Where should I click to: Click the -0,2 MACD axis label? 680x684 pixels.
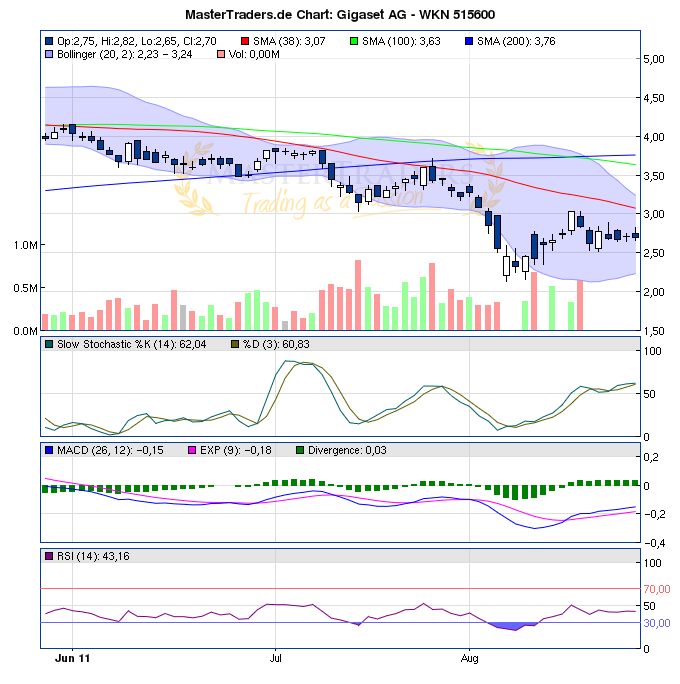click(x=654, y=514)
